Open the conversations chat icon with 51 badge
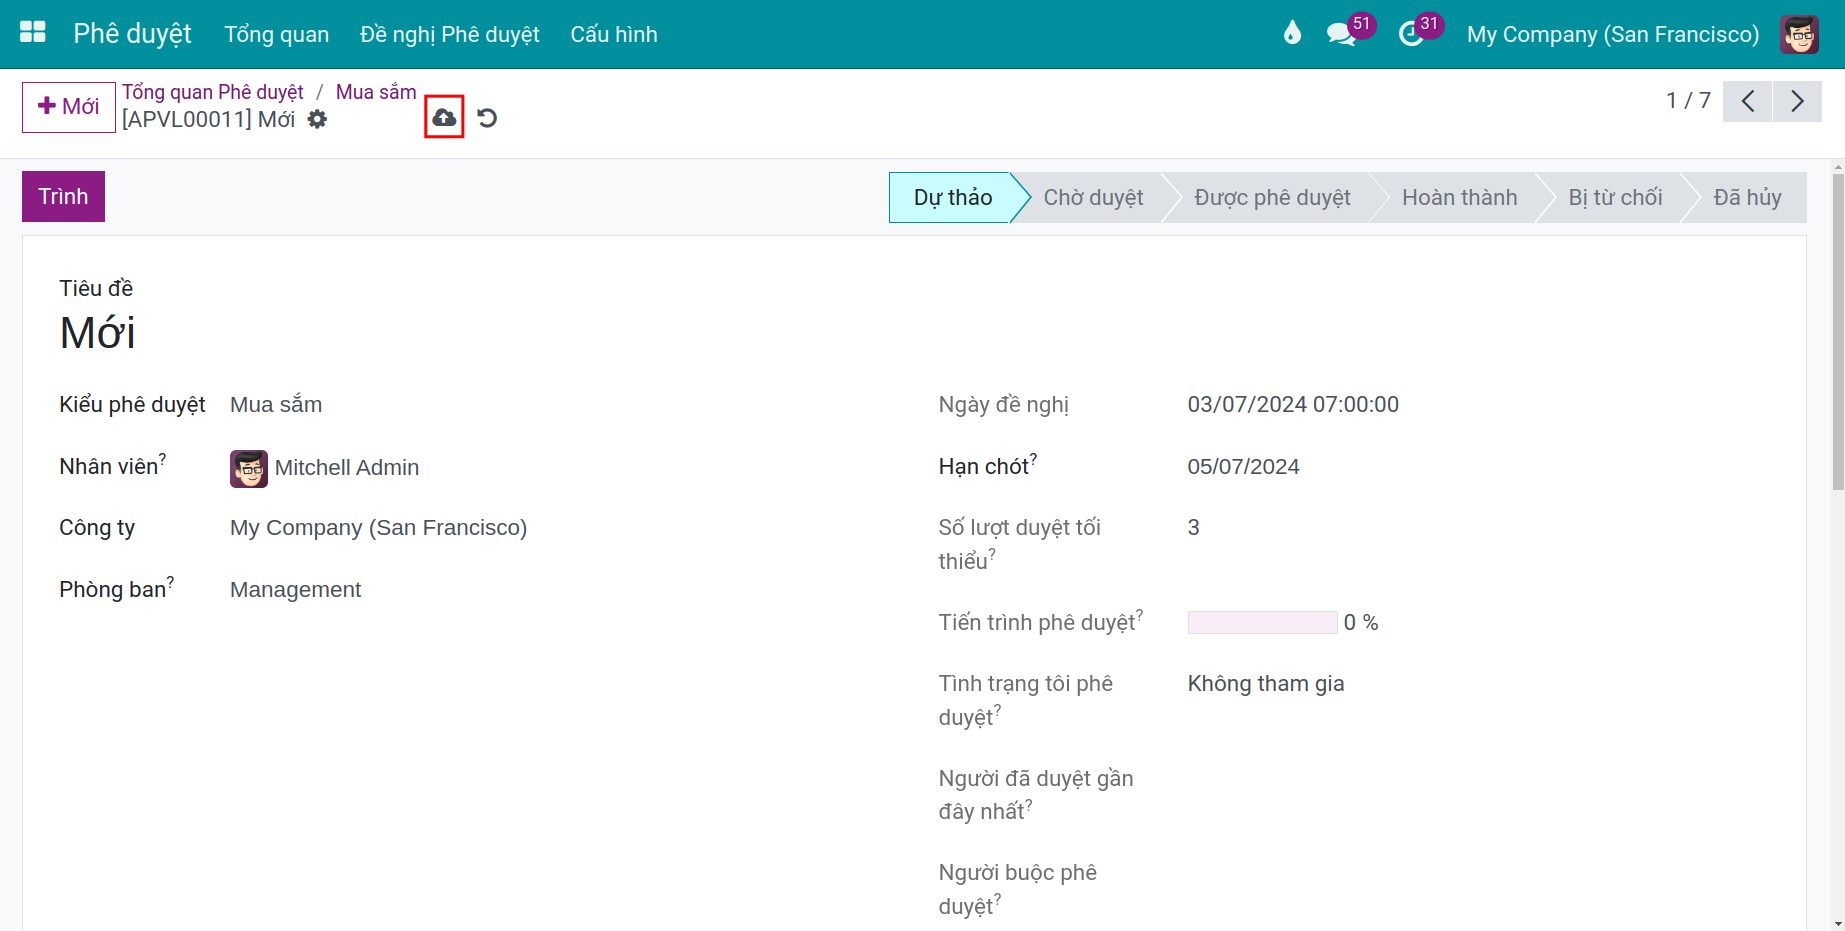 tap(1341, 34)
